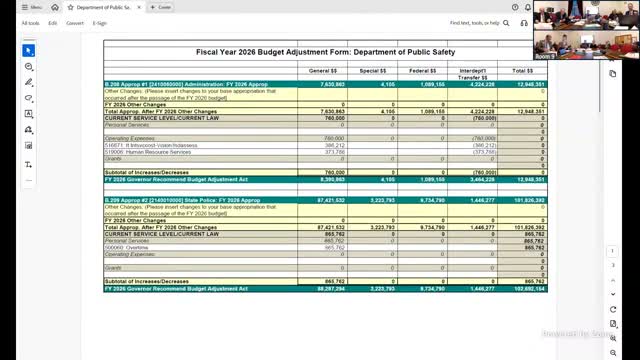The image size is (640, 360).
Task: Open the hamburger Menu
Action: pyautogui.click(x=31, y=7)
